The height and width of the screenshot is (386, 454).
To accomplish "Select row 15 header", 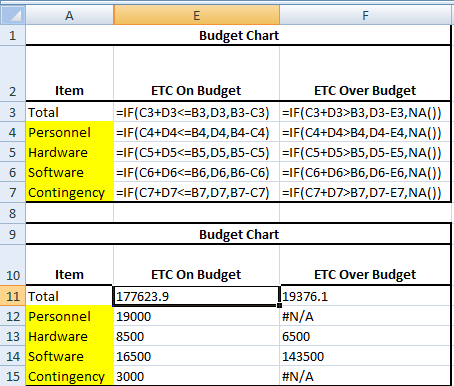I will click(x=13, y=376).
